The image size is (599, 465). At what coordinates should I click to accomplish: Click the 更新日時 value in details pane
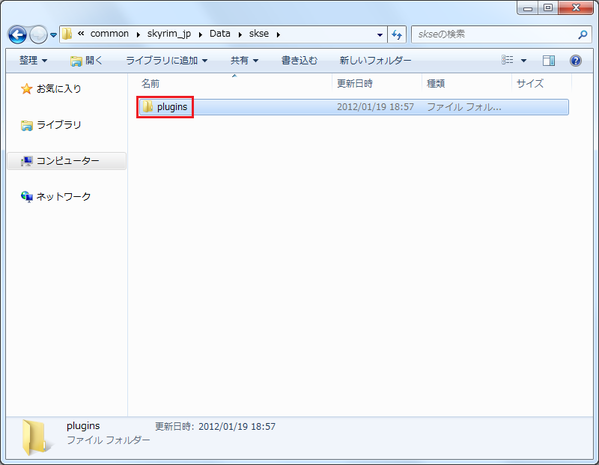(237, 426)
